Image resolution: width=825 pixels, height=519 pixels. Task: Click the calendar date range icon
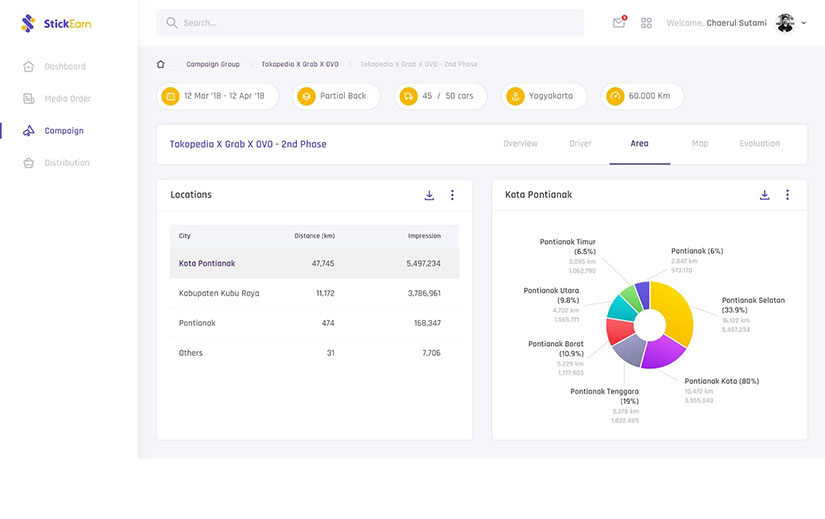[170, 96]
